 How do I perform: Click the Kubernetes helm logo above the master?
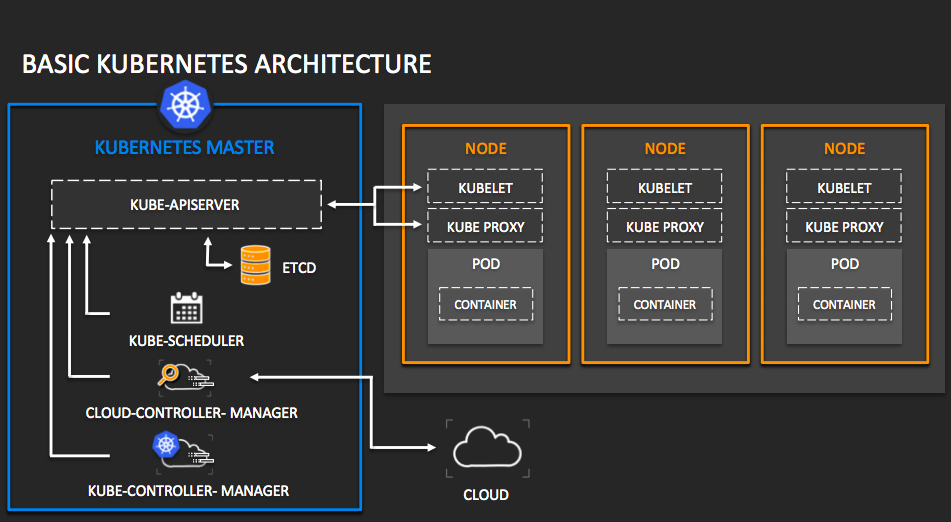click(x=185, y=105)
